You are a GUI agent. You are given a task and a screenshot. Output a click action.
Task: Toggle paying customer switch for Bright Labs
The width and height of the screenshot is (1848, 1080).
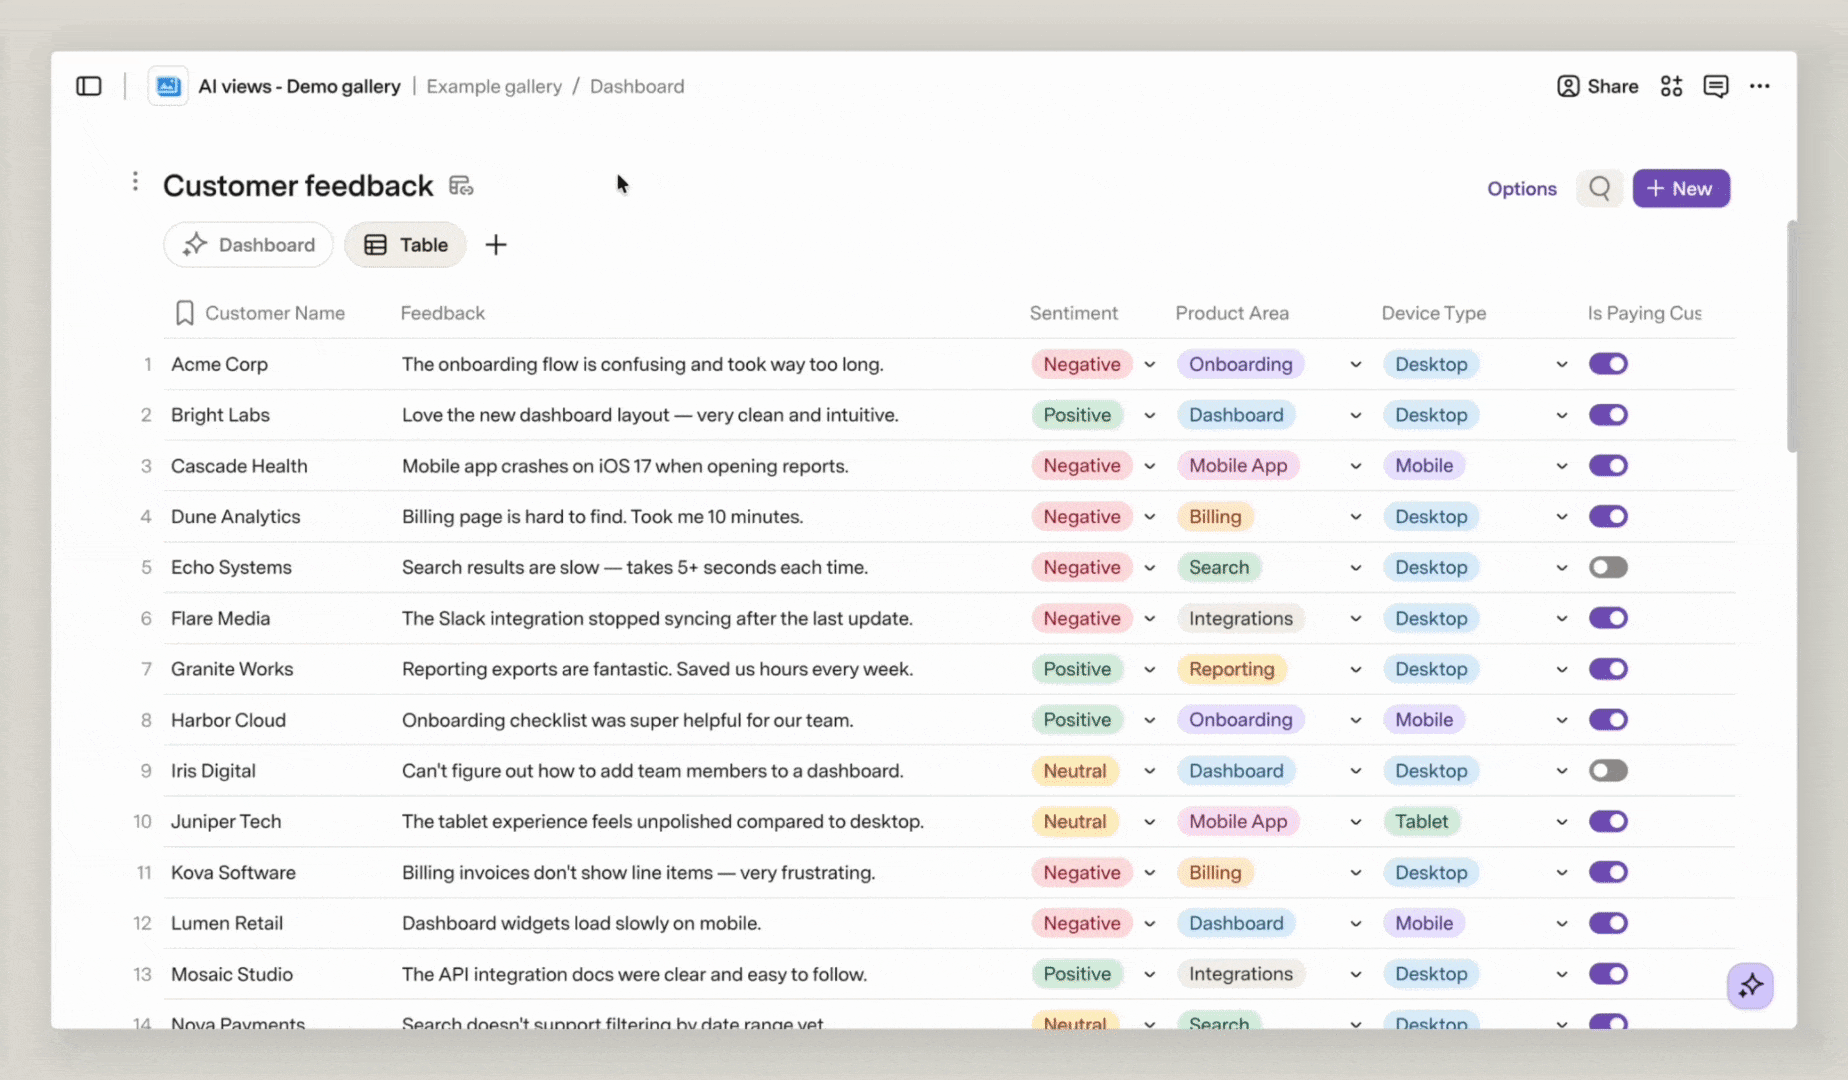[1608, 415]
